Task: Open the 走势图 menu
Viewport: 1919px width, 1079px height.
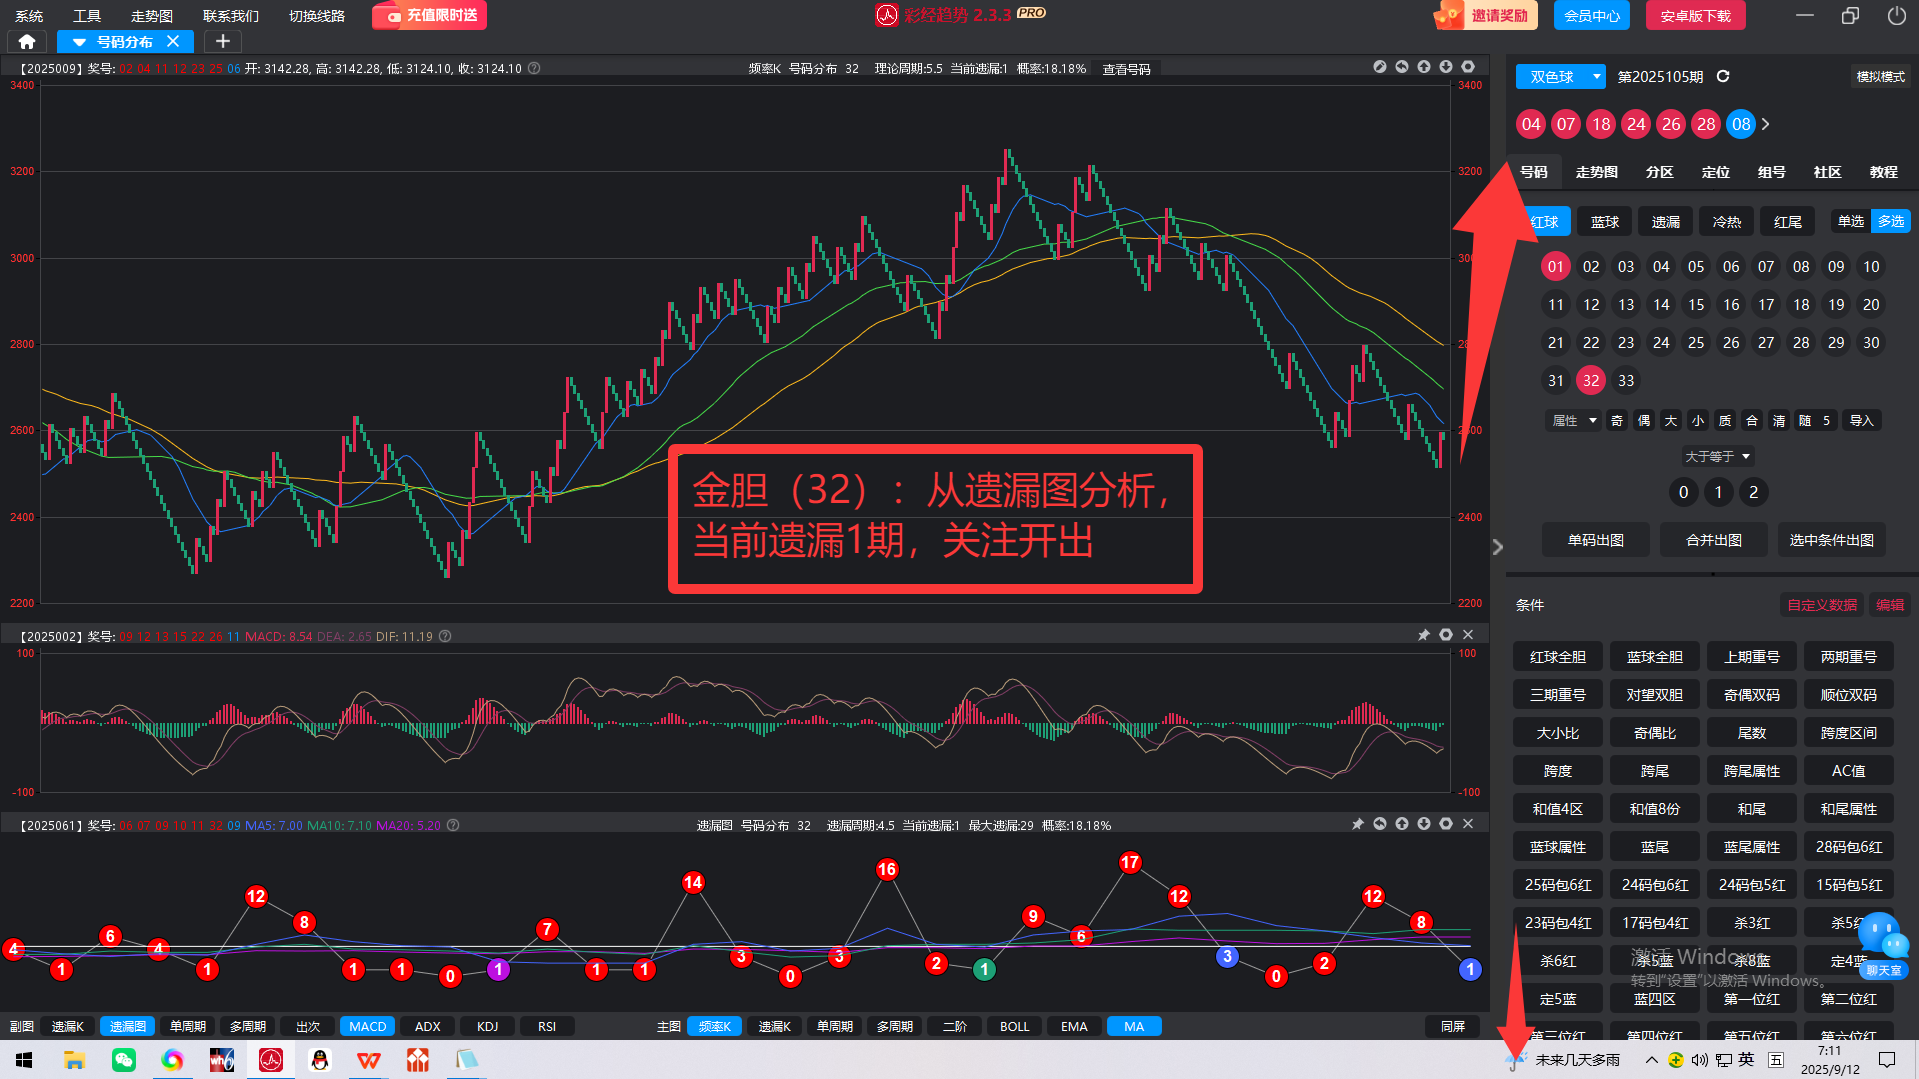Action: tap(152, 16)
